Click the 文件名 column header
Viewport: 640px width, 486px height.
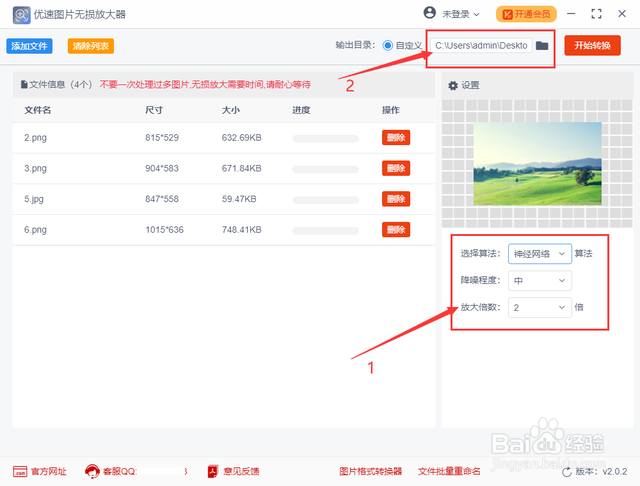coord(37,110)
